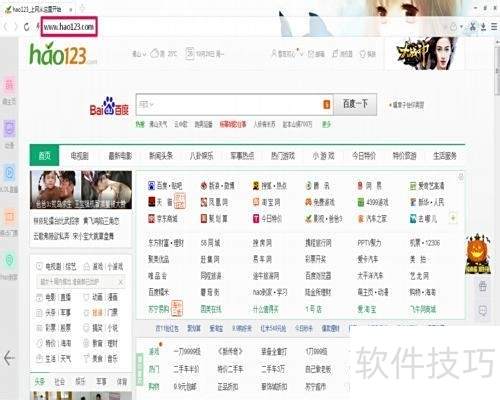Click the 更多 hot search link
Image resolution: width=500 pixels, height=400 pixels.
[x=326, y=124]
